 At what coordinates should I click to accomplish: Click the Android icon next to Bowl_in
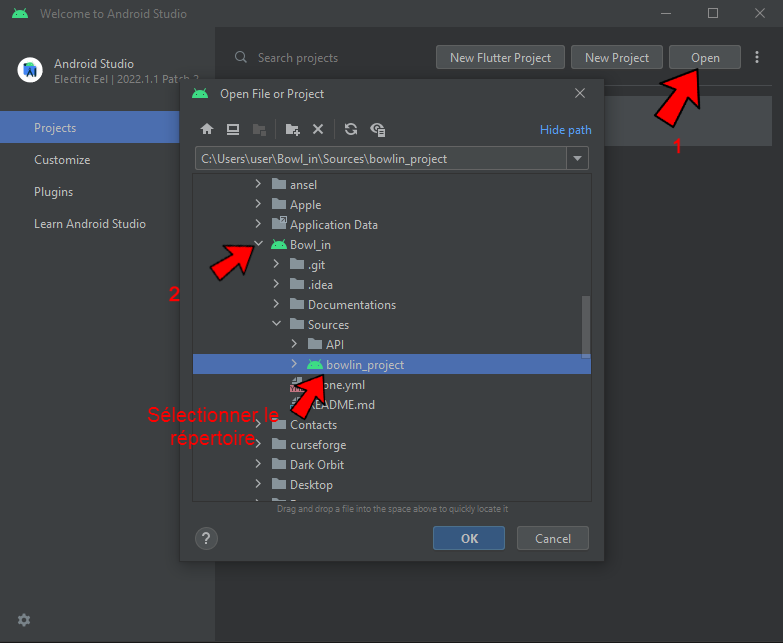[x=279, y=244]
